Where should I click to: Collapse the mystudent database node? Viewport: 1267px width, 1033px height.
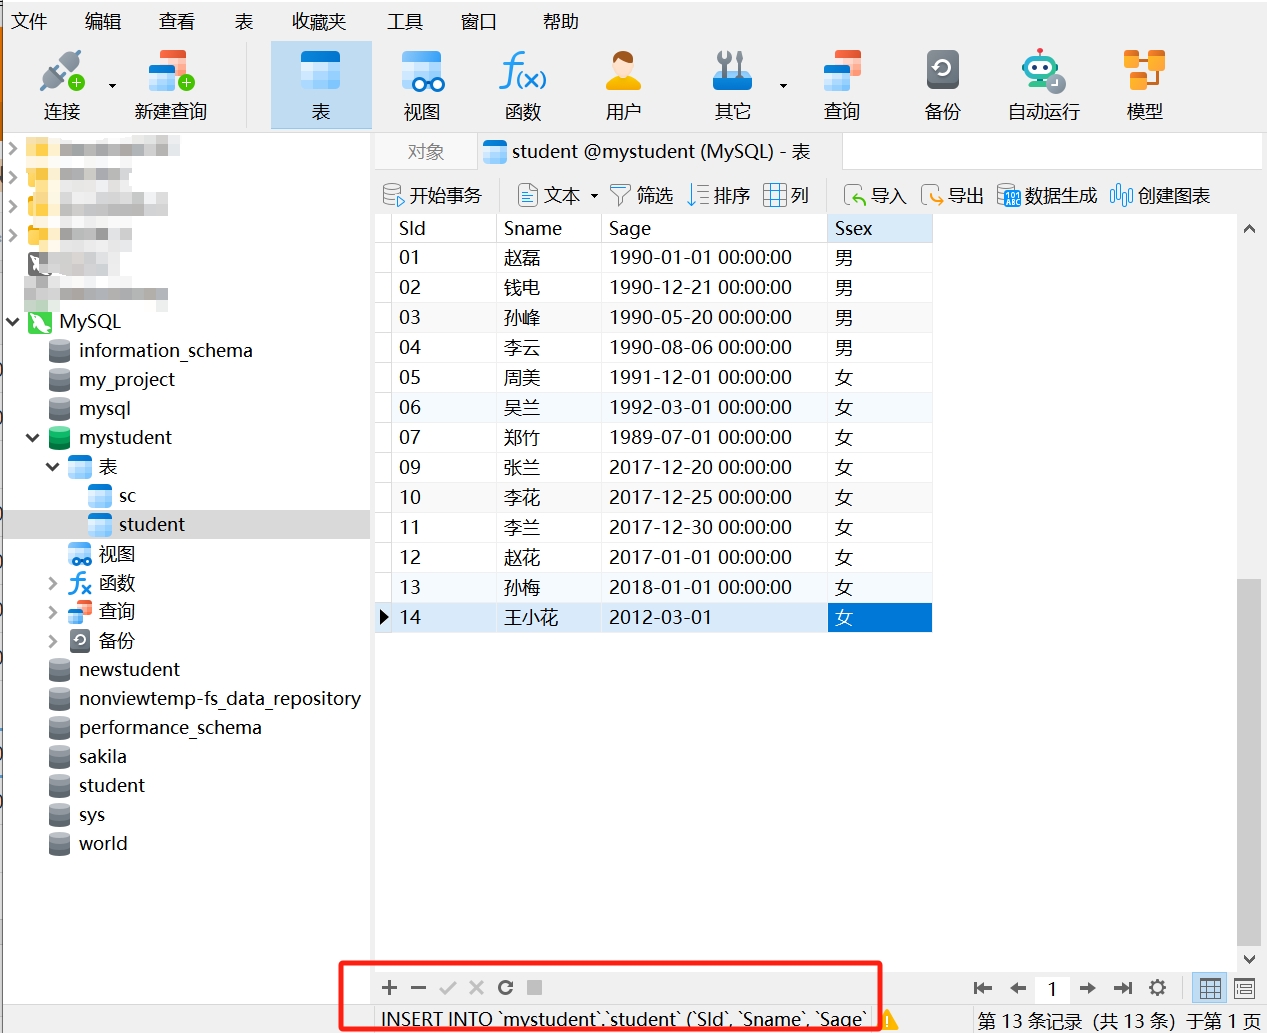pyautogui.click(x=33, y=438)
